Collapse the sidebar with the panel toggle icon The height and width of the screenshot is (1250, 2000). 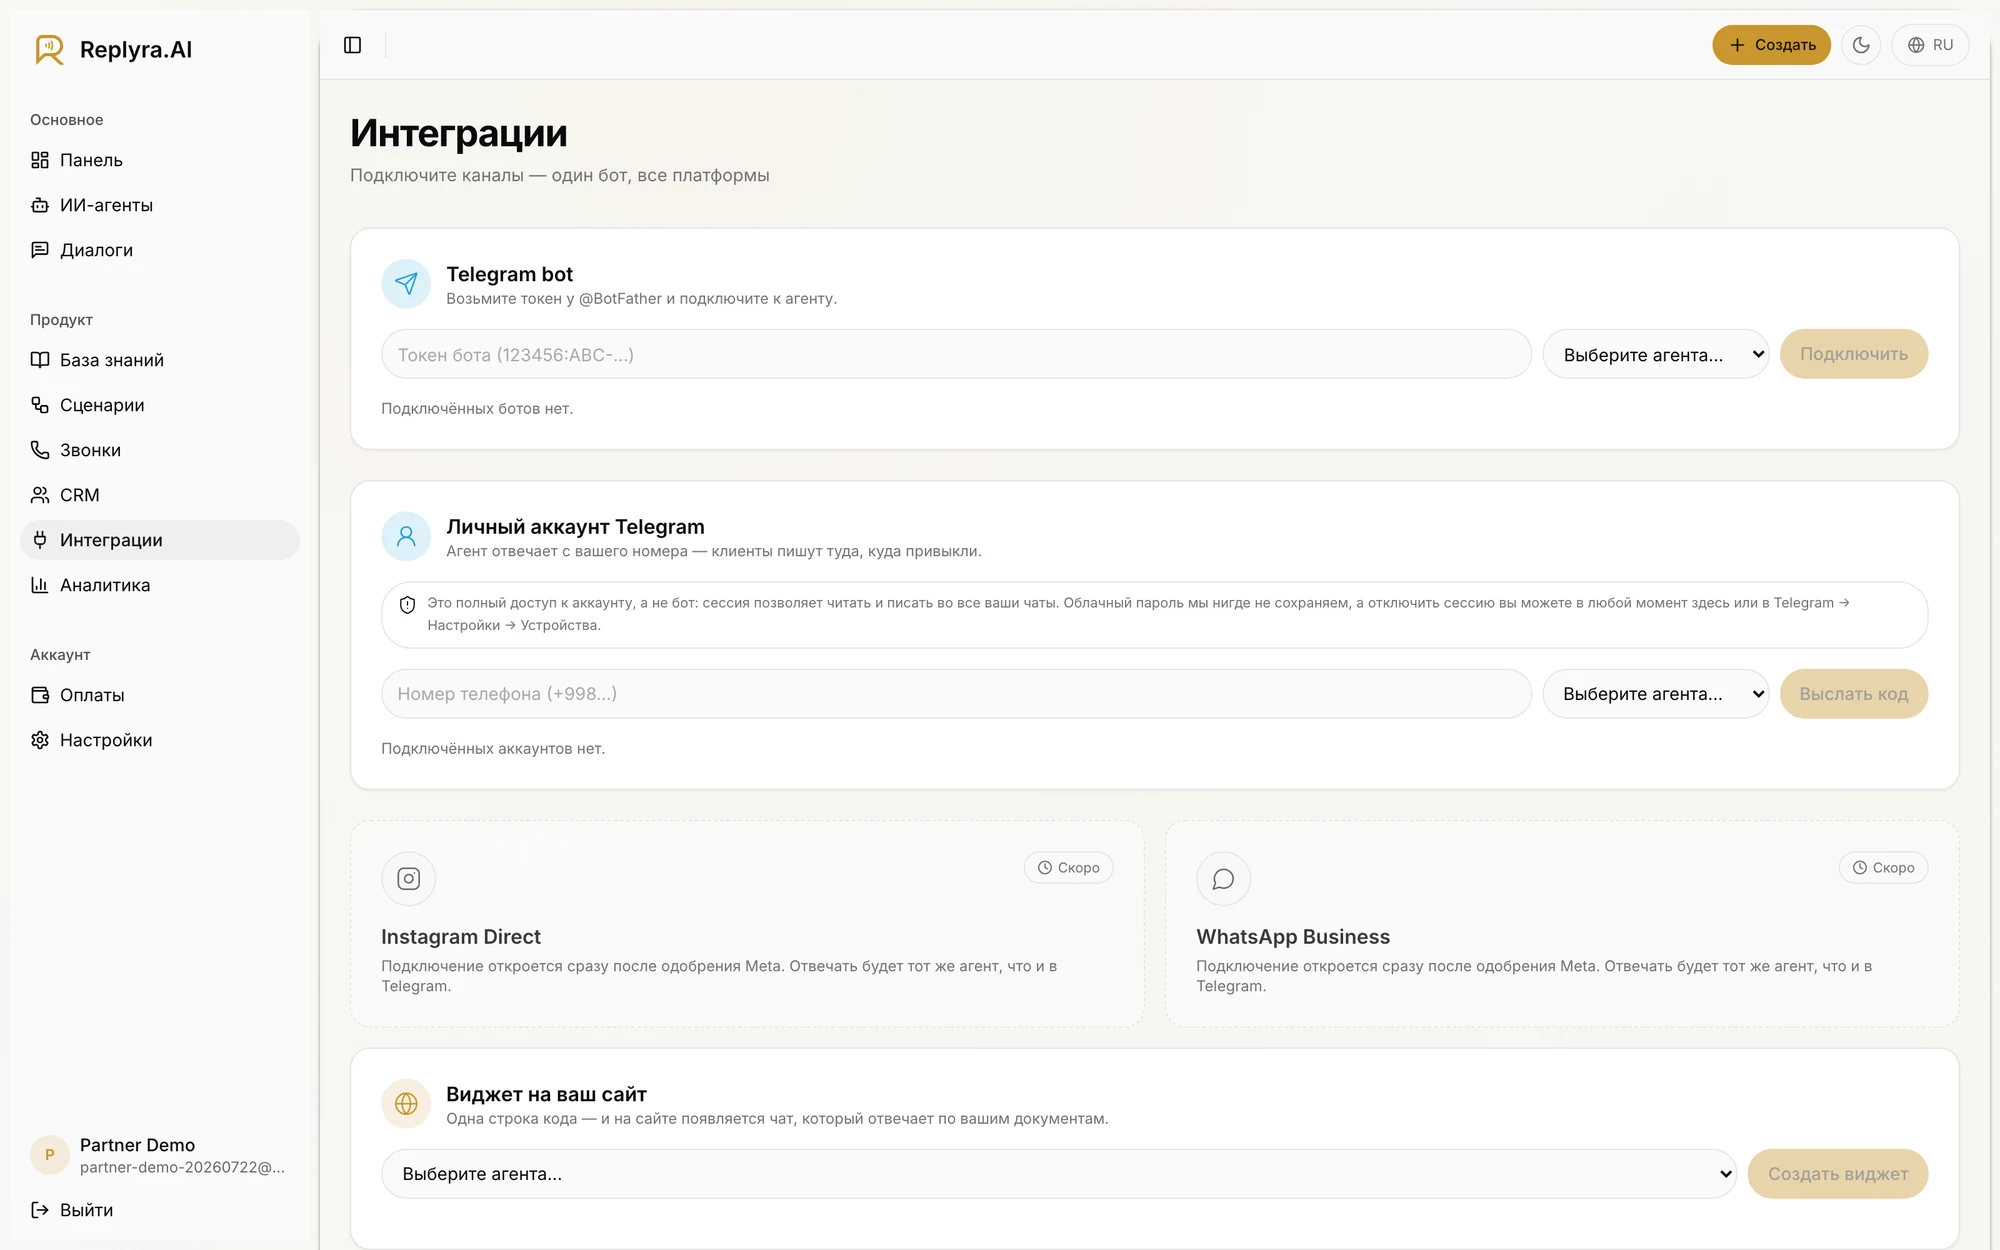click(352, 45)
